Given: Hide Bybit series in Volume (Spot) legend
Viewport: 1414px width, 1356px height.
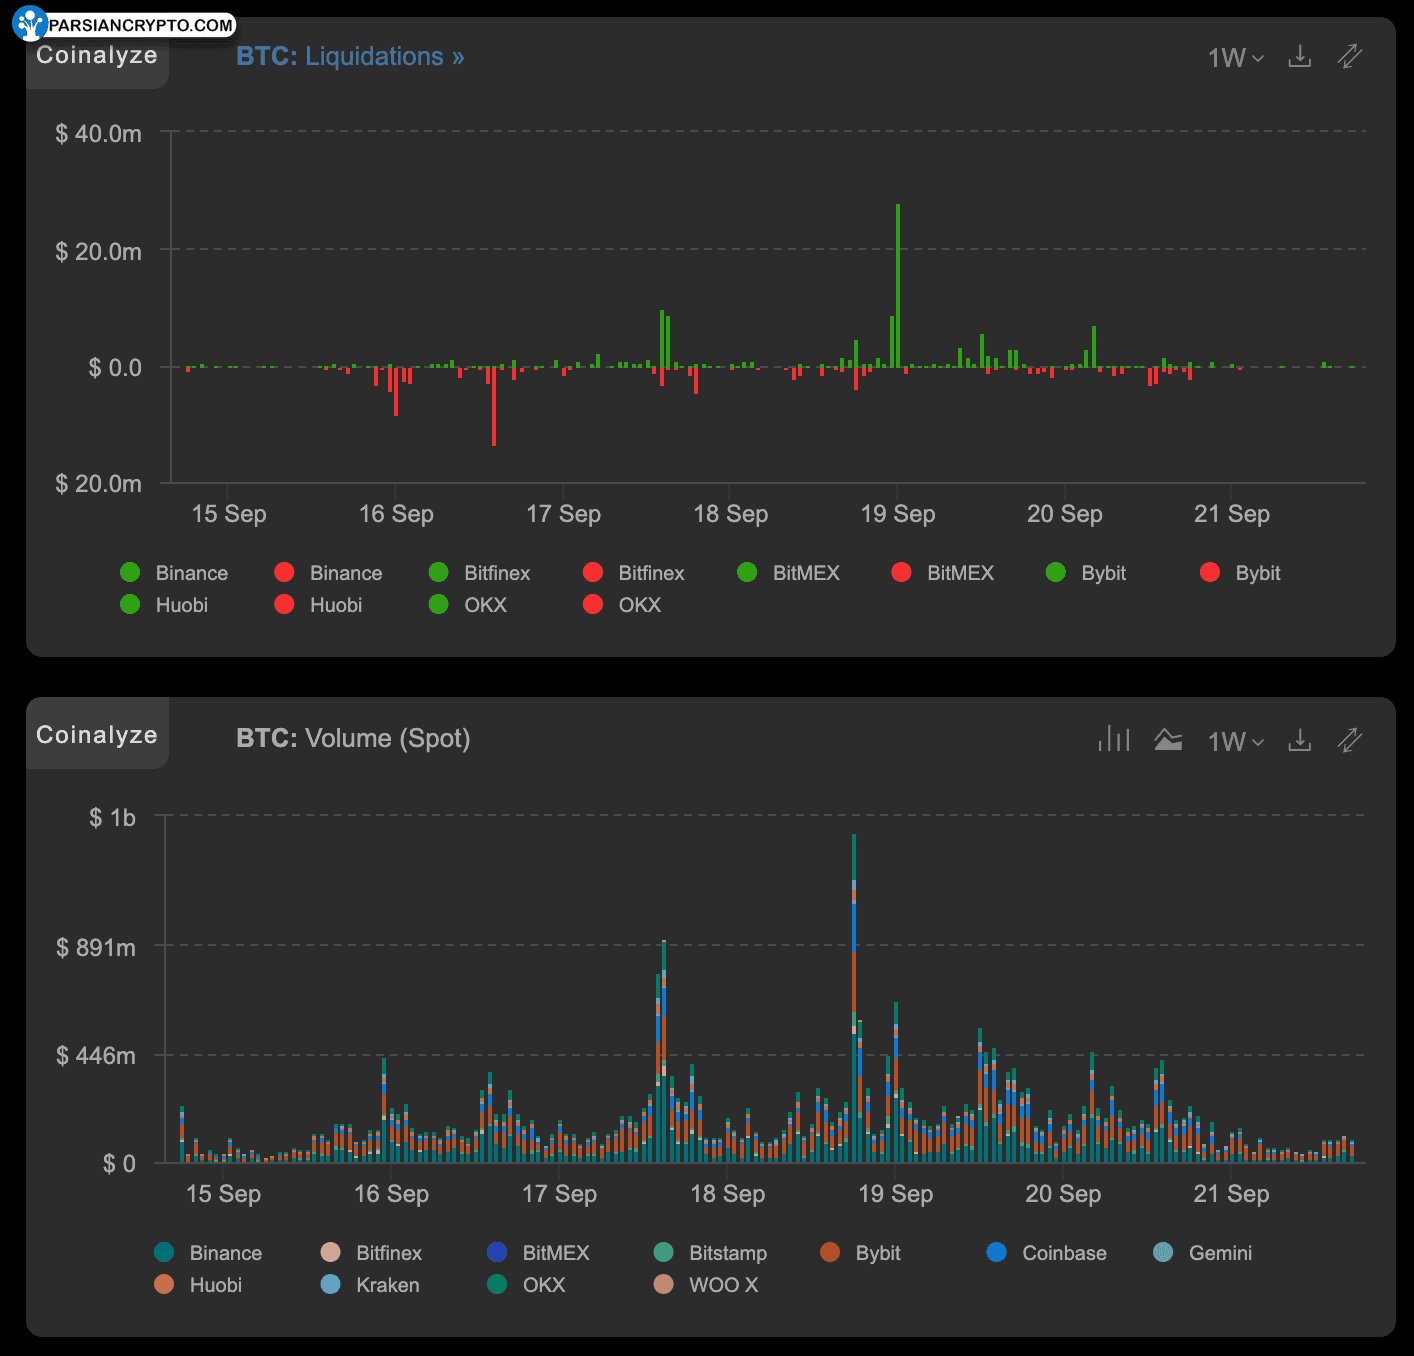Looking at the screenshot, I should pos(860,1253).
